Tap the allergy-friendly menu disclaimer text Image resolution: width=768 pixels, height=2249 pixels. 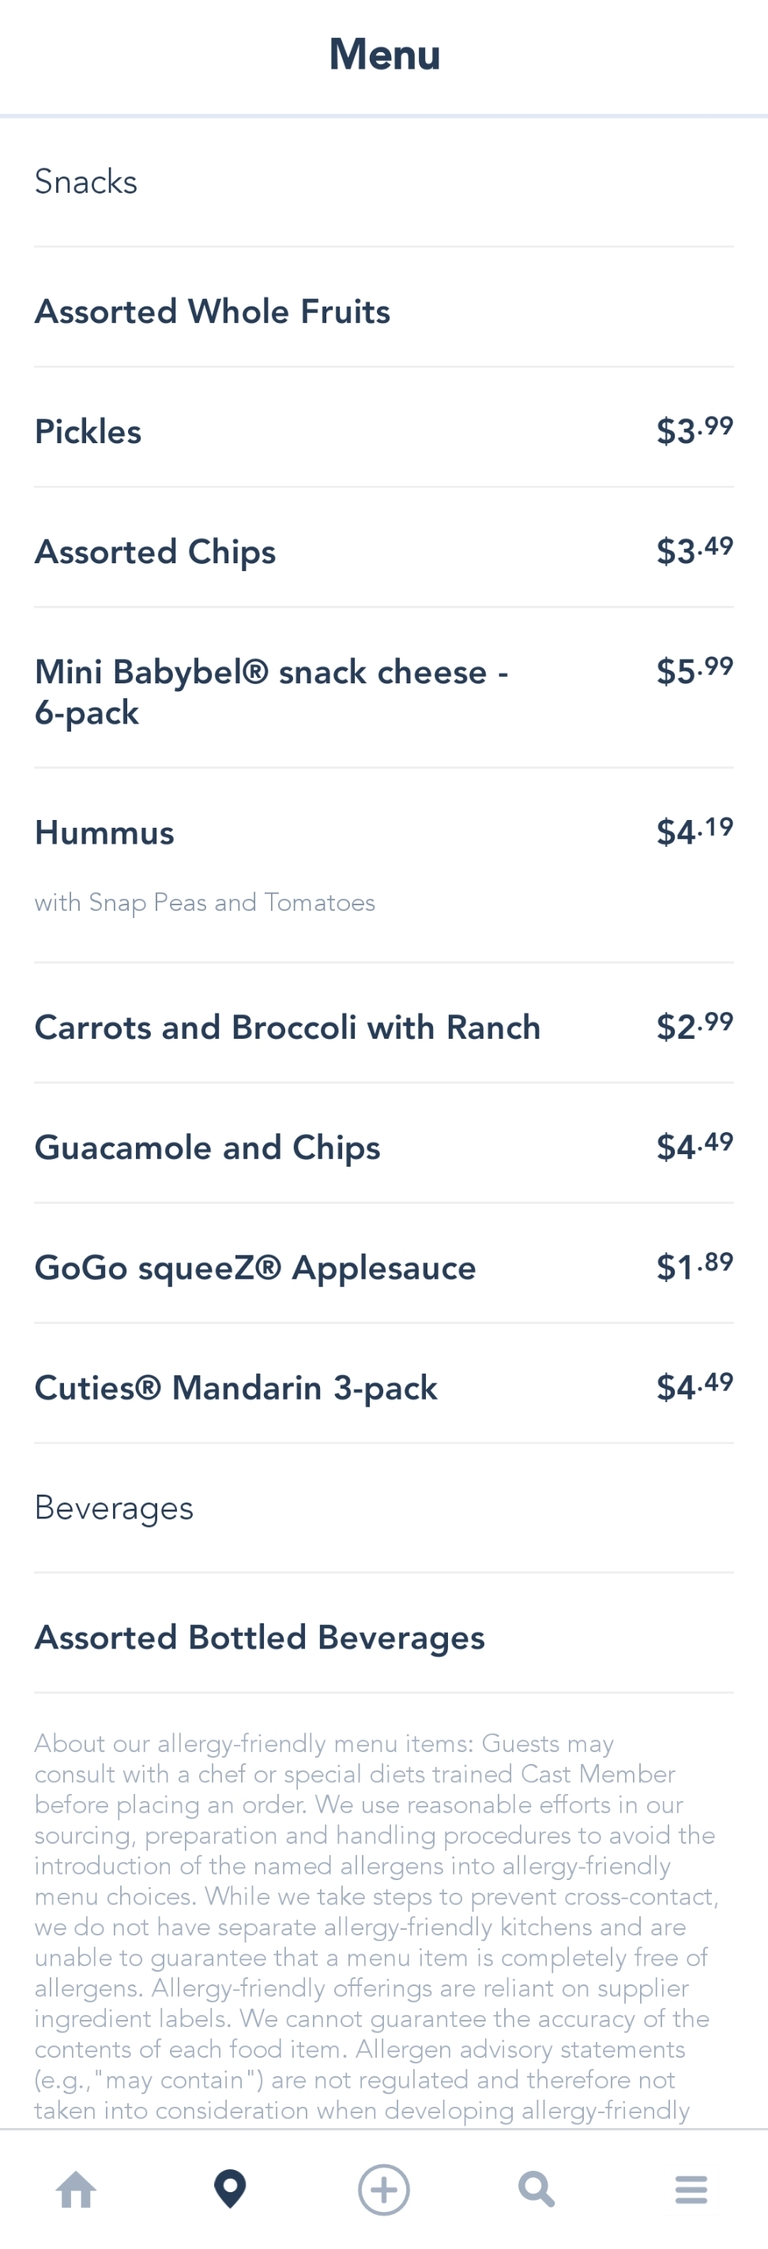[375, 1925]
